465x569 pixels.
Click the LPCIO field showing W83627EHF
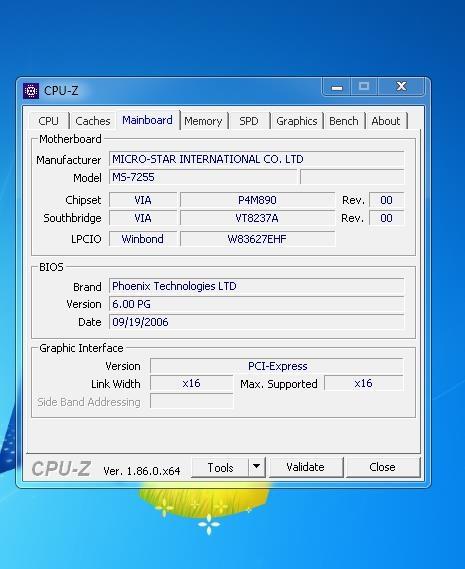pos(257,239)
